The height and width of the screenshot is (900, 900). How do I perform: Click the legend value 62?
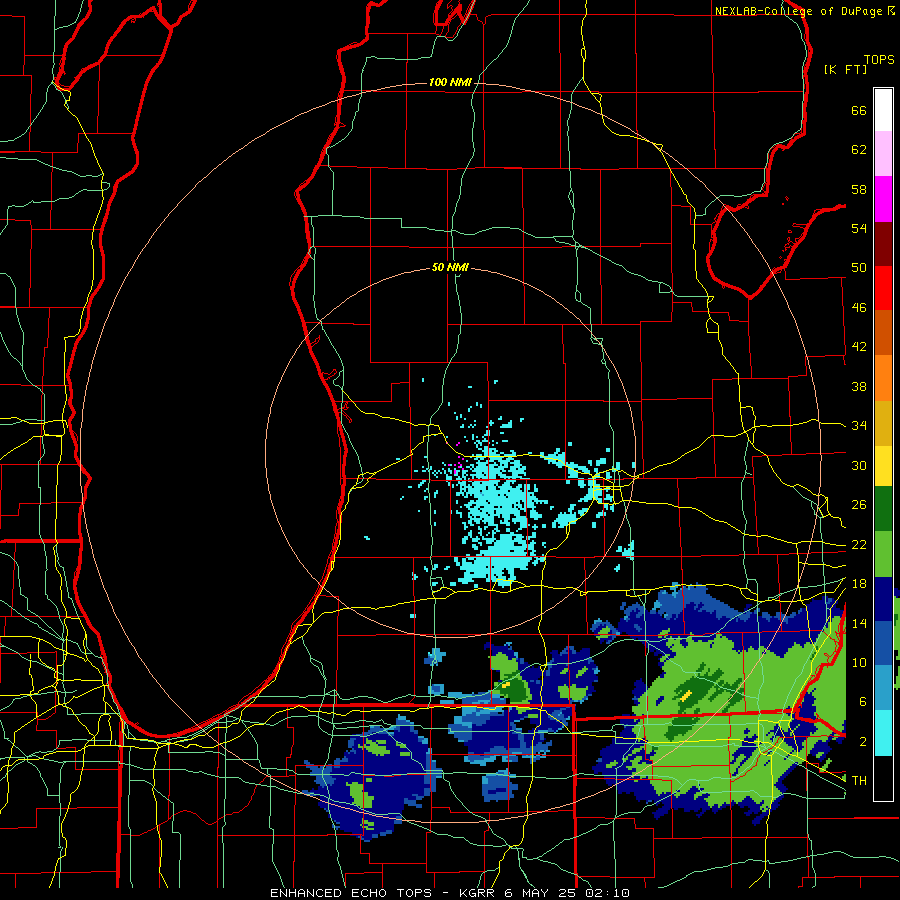tap(859, 150)
